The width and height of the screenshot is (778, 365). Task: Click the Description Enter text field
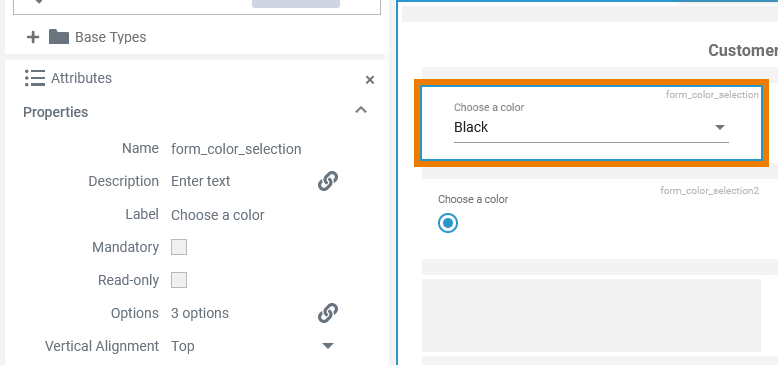(x=200, y=181)
